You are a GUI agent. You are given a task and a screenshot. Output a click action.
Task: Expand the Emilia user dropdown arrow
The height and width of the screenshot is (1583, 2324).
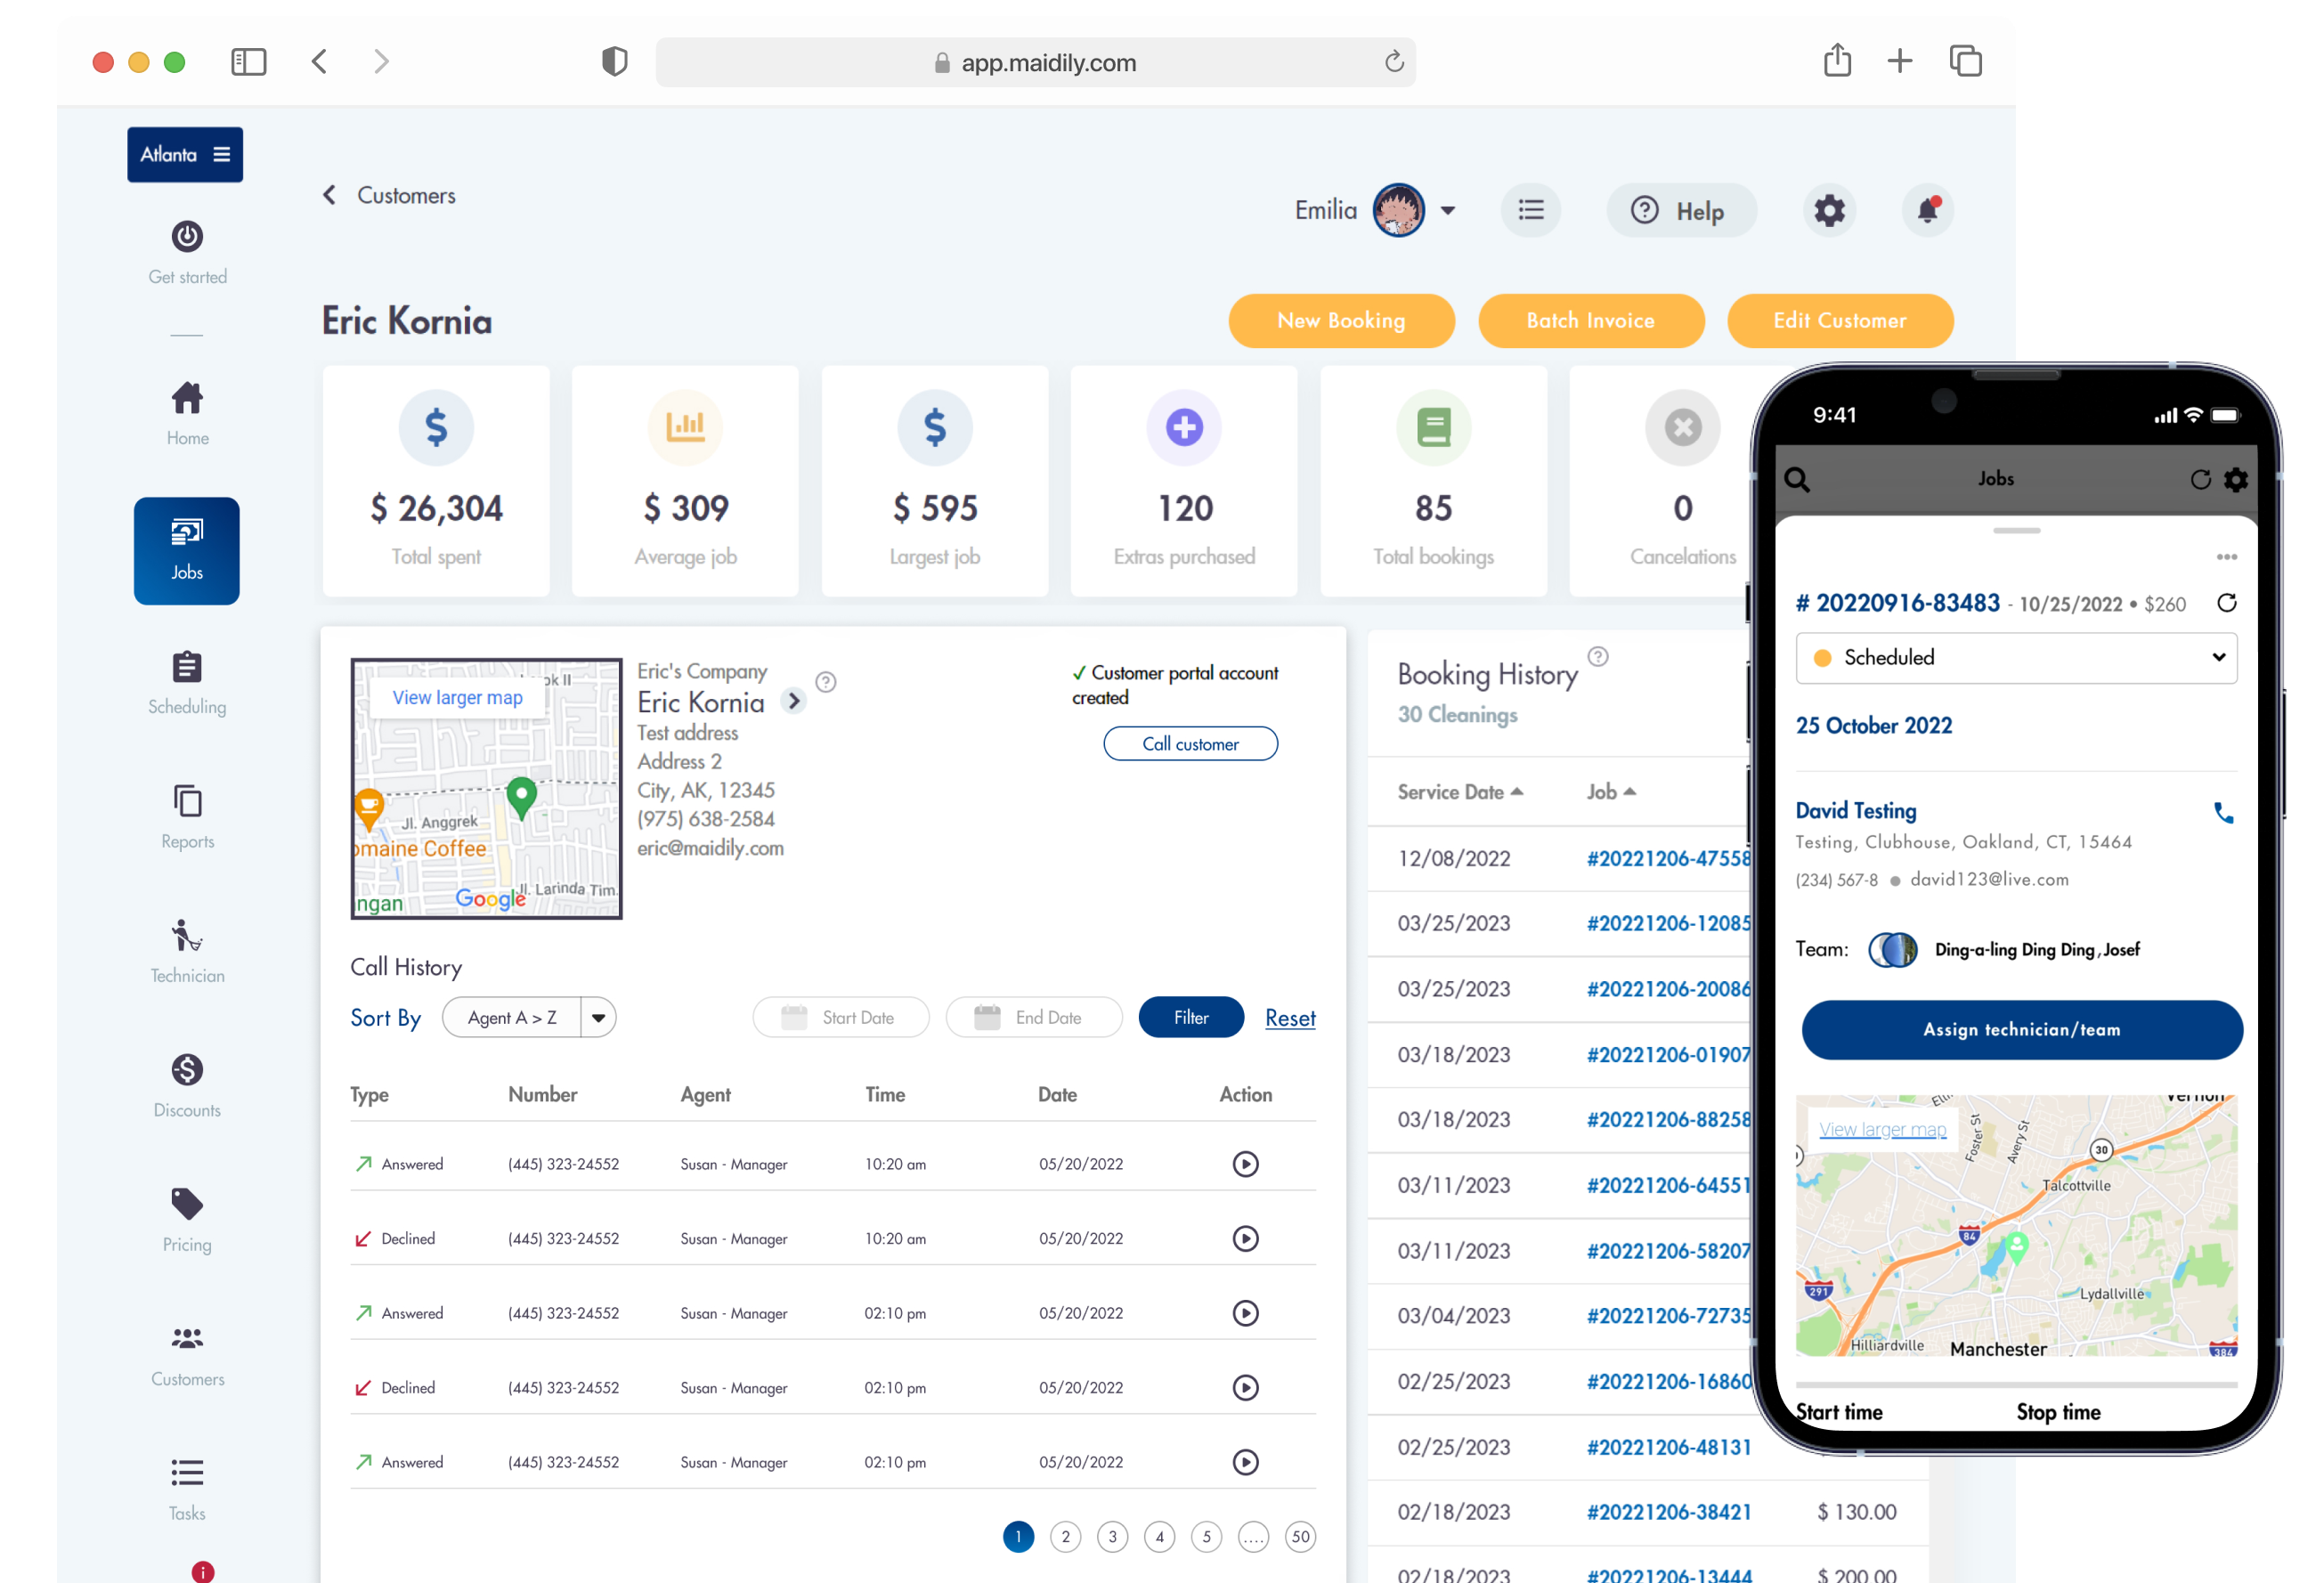1447,210
